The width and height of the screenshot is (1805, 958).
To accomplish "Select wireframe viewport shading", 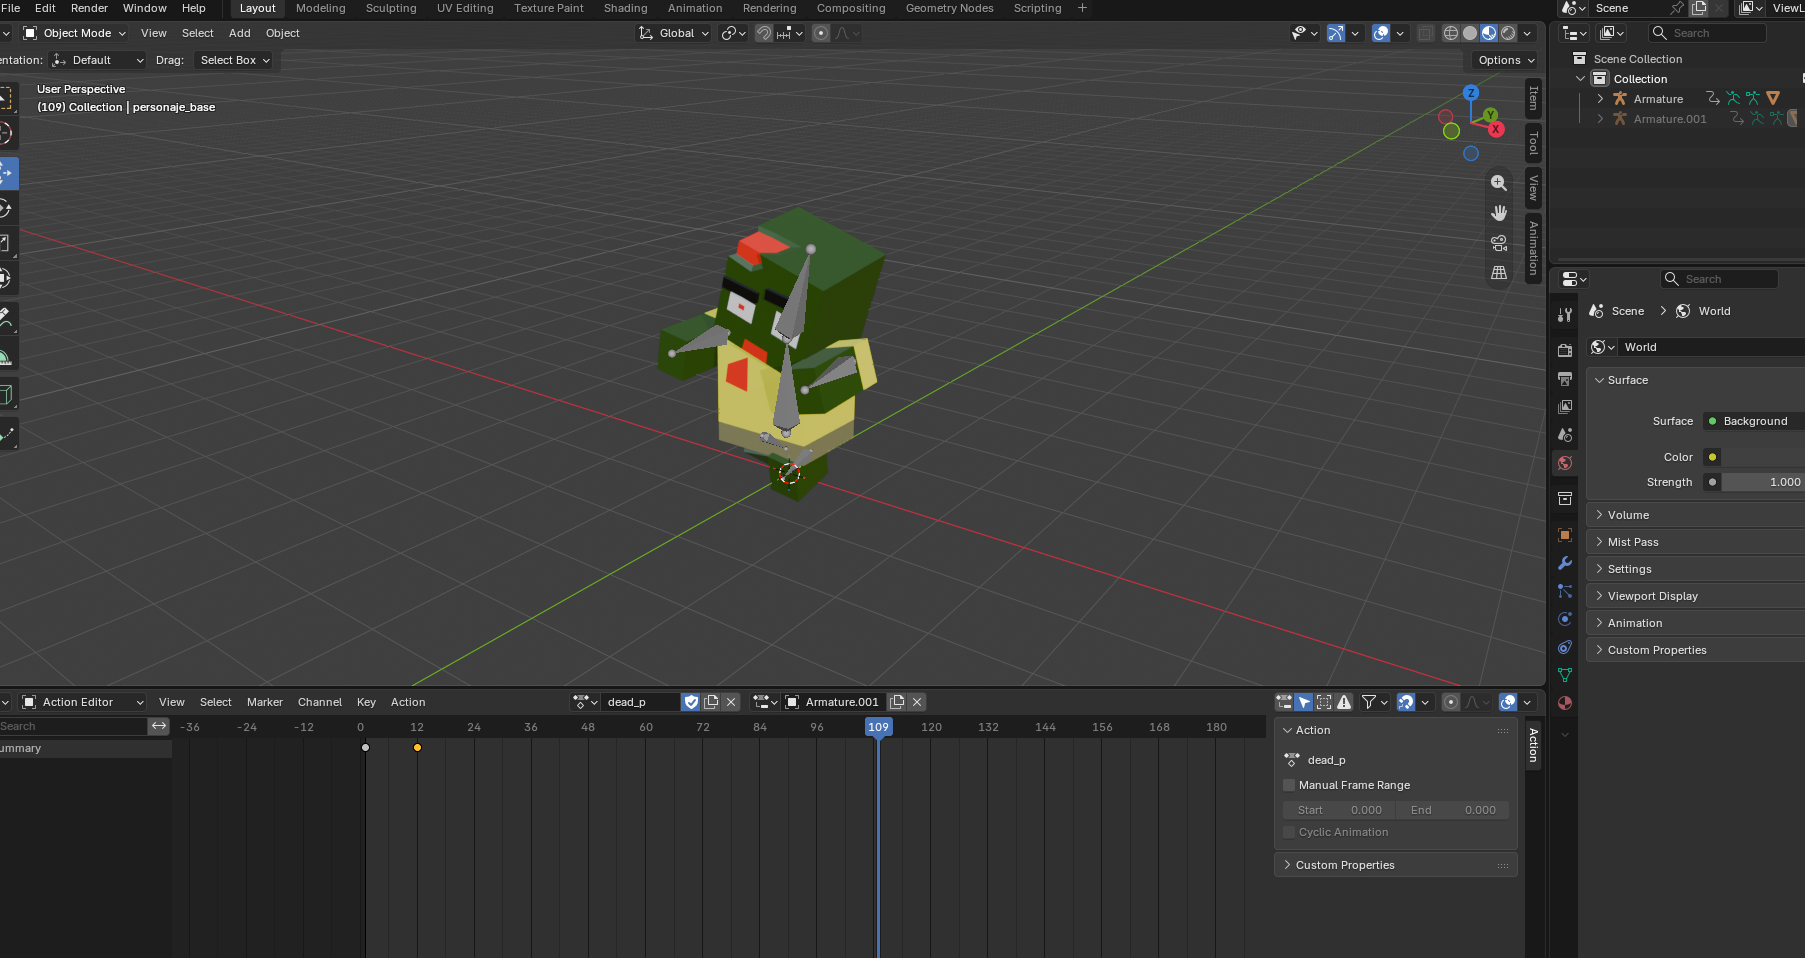I will [1450, 33].
